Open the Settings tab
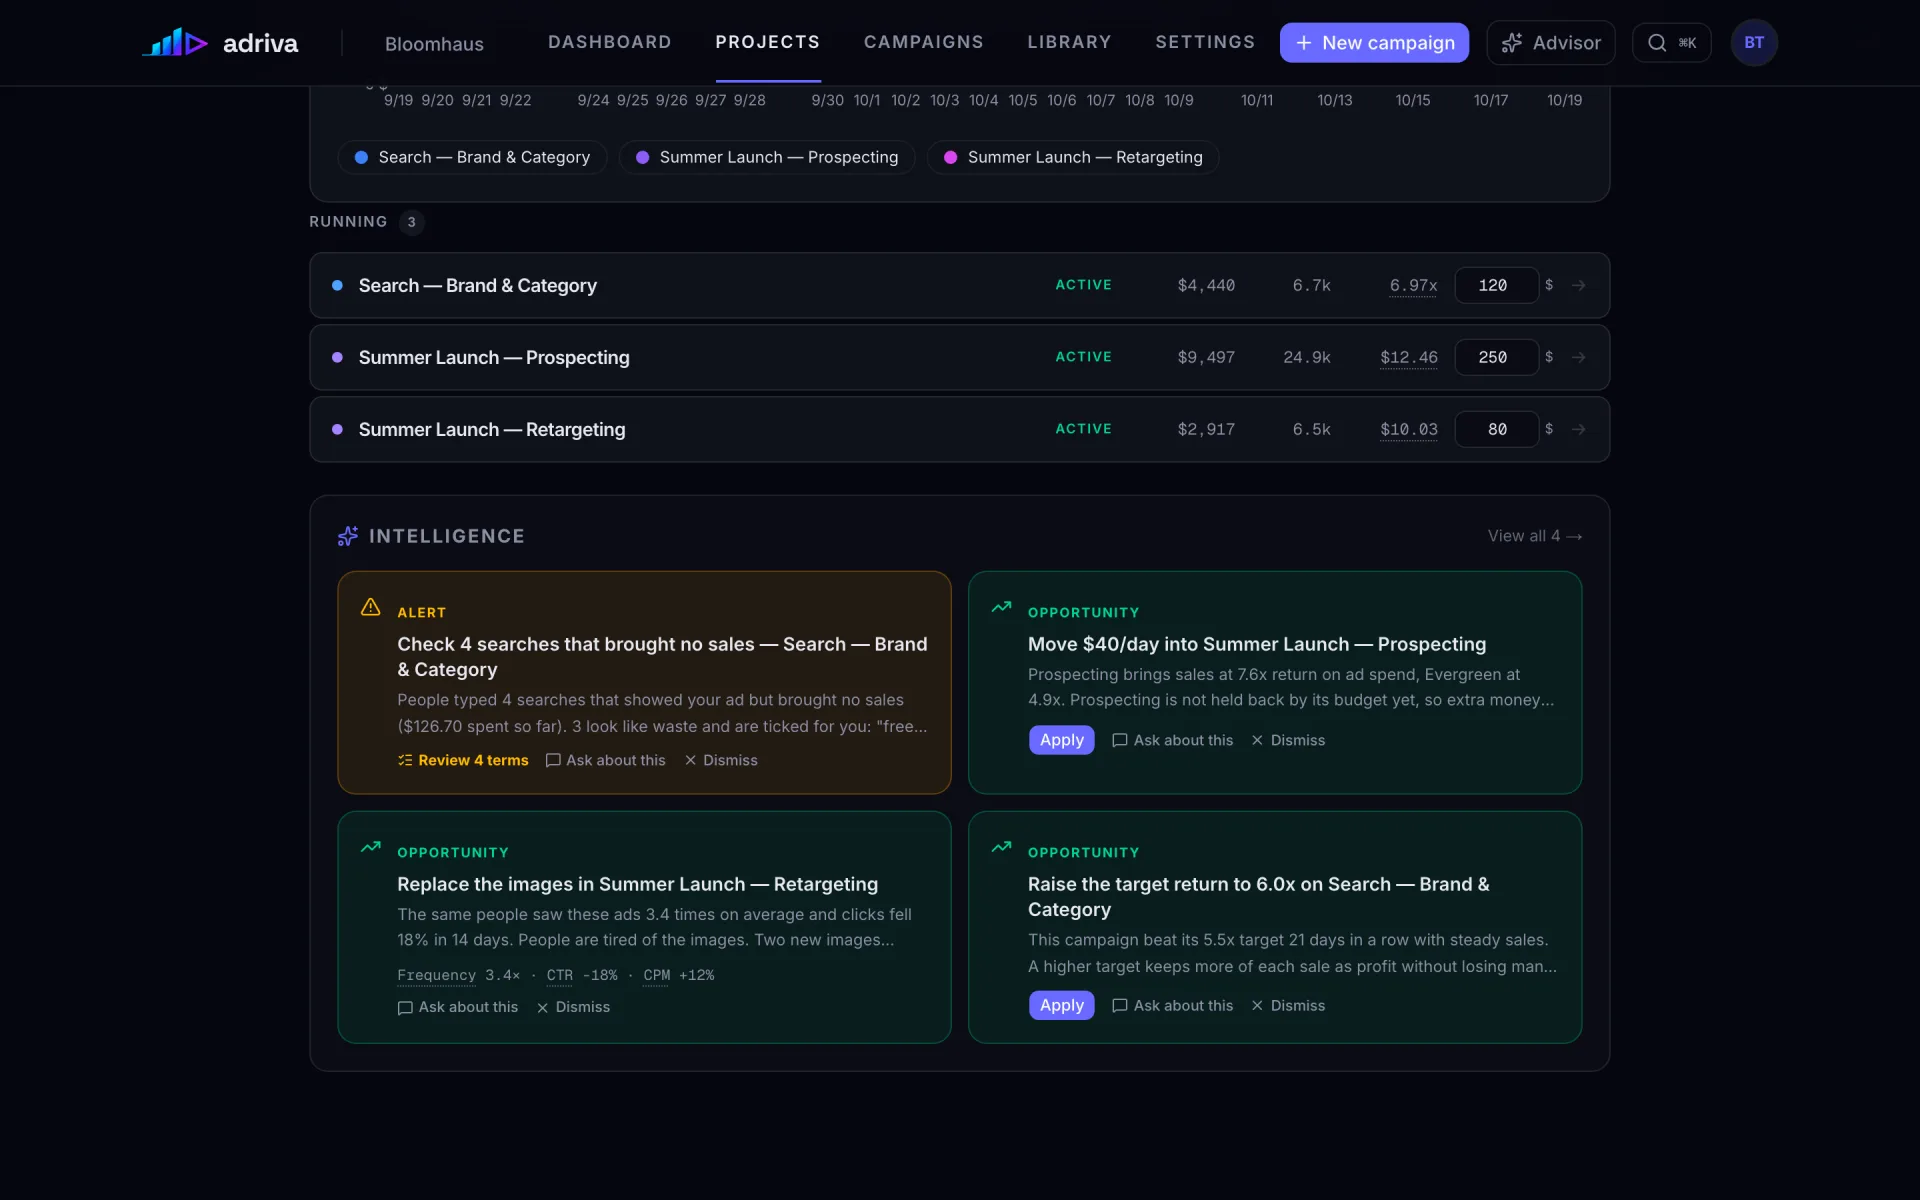The width and height of the screenshot is (1920, 1200). point(1205,42)
